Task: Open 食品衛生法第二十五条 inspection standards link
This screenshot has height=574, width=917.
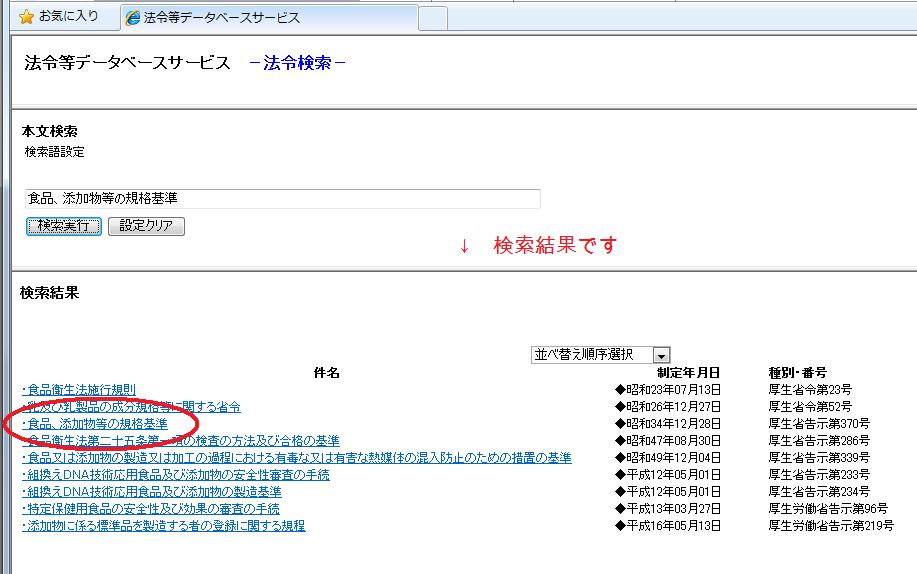Action: coord(181,441)
